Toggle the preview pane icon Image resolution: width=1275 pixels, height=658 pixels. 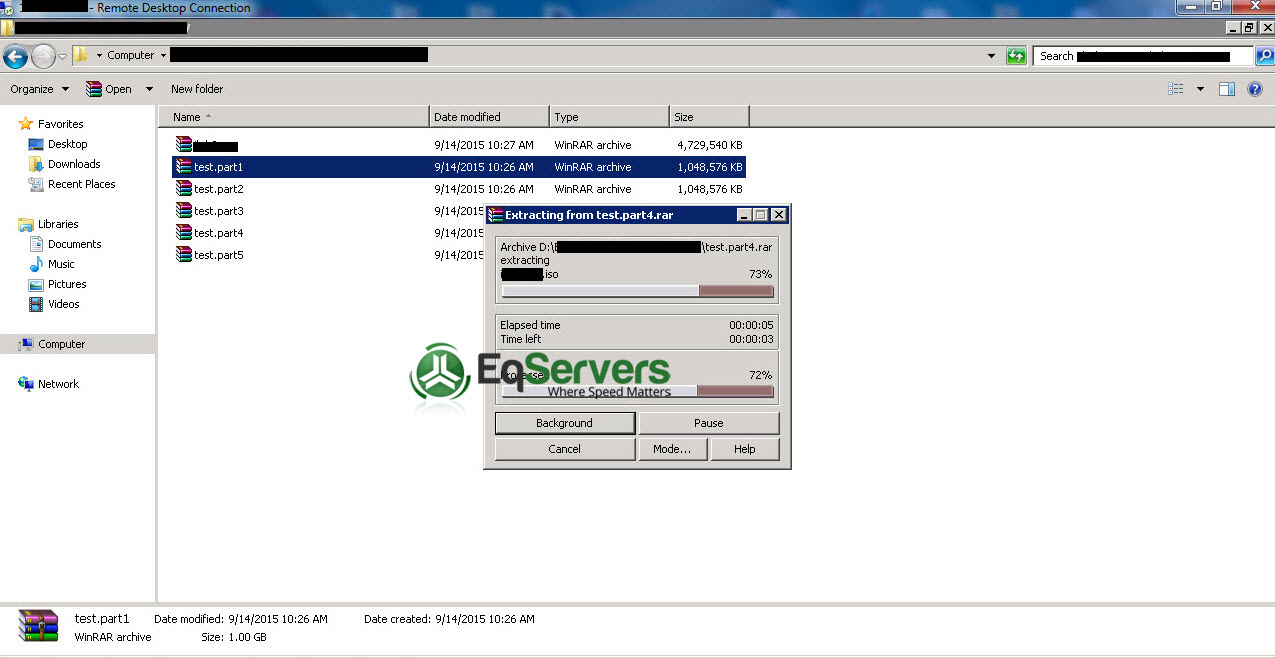[1227, 89]
